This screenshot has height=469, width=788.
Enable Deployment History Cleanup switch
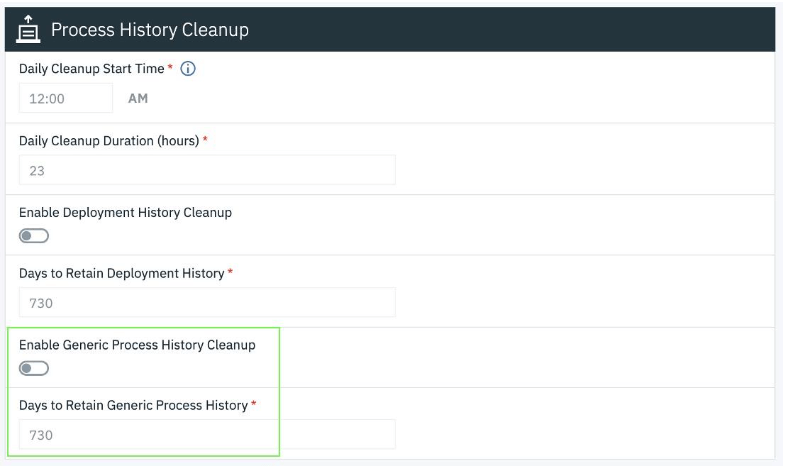click(34, 236)
